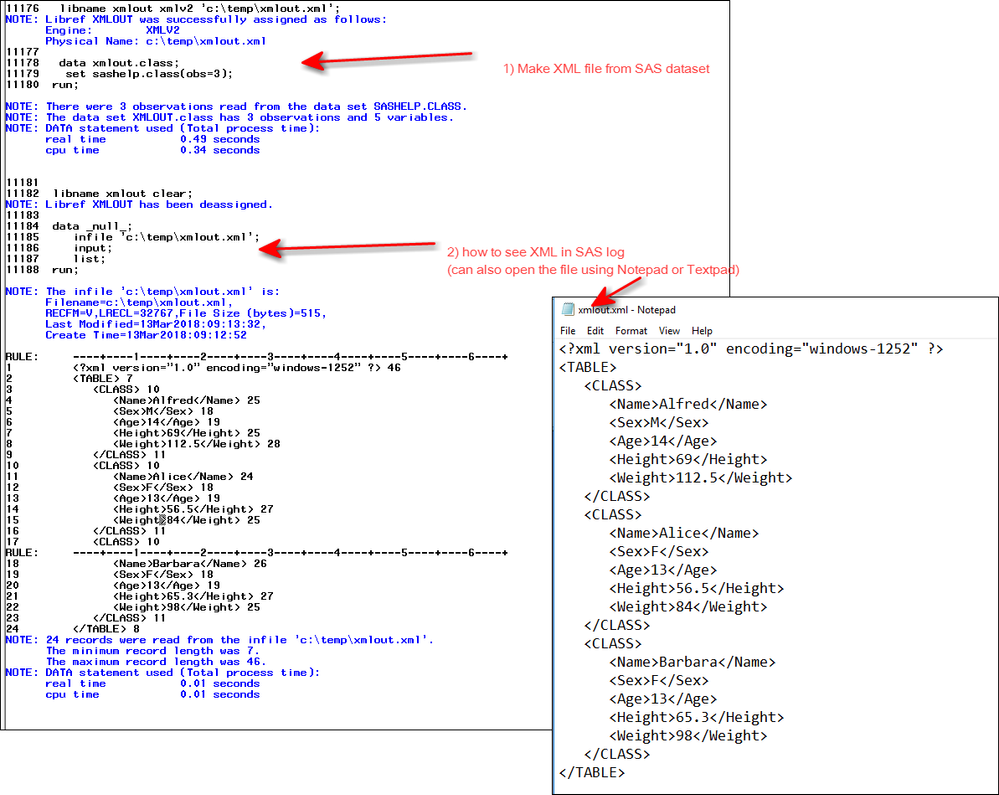Click 'Last Modified=13Mar2018:09:13:32' log line

coord(155,324)
